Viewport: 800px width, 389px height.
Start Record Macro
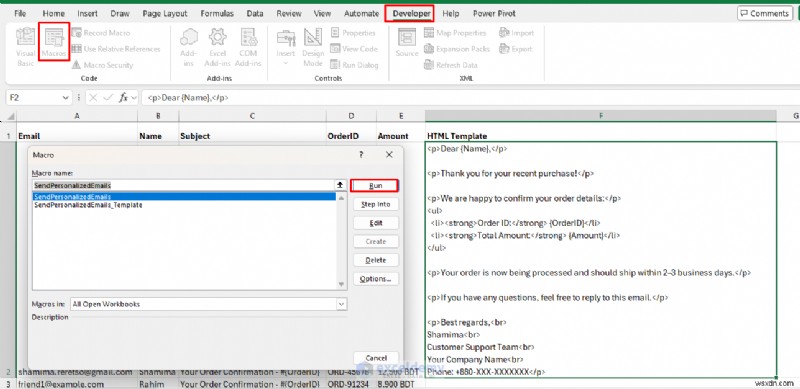coord(101,33)
